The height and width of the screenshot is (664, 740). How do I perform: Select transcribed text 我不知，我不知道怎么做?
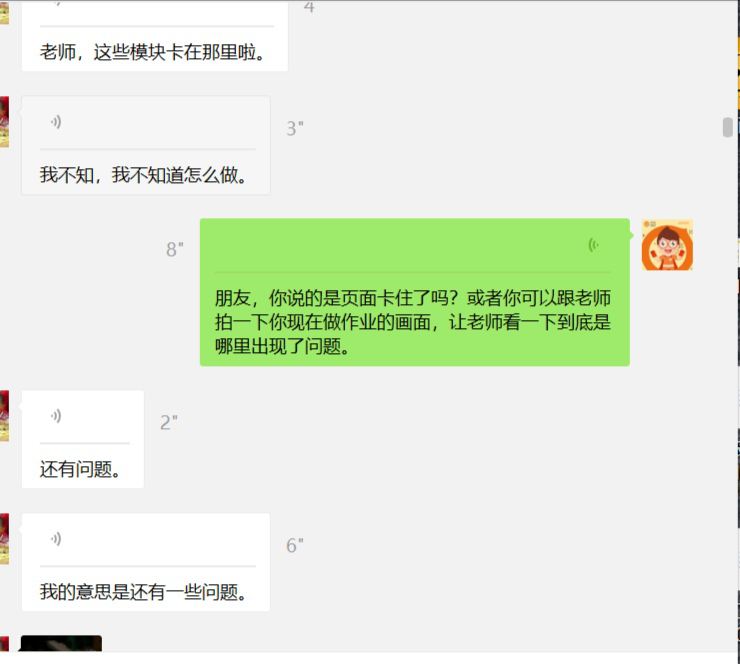point(143,175)
